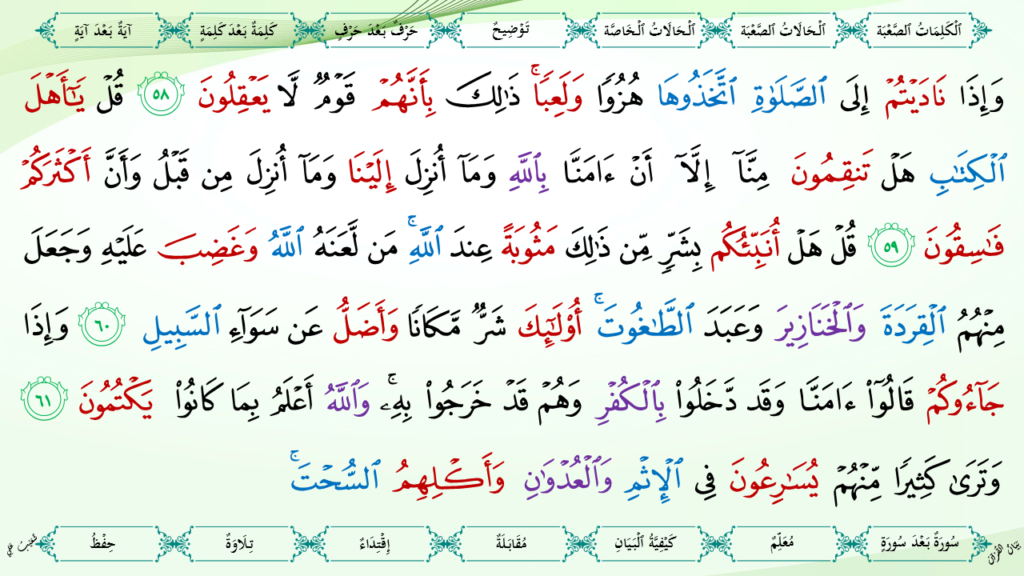Click the red word فَٰسِقُونَ
The height and width of the screenshot is (576, 1024).
[x=964, y=248]
